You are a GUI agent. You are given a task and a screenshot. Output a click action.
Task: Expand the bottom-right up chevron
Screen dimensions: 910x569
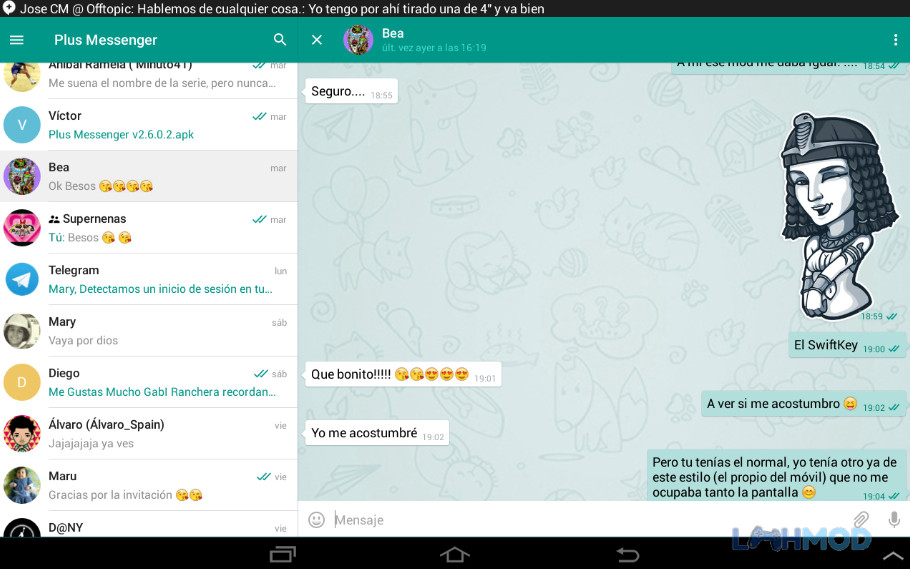coord(894,556)
